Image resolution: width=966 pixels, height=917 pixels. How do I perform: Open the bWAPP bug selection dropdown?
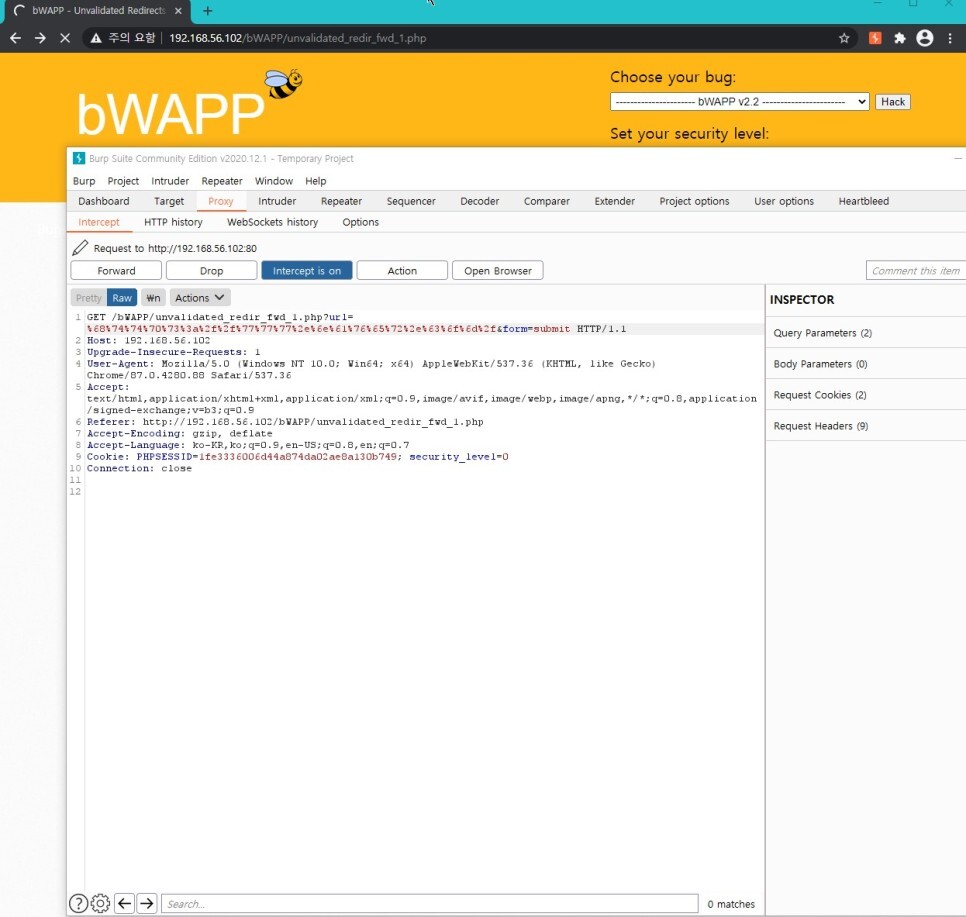(x=739, y=102)
